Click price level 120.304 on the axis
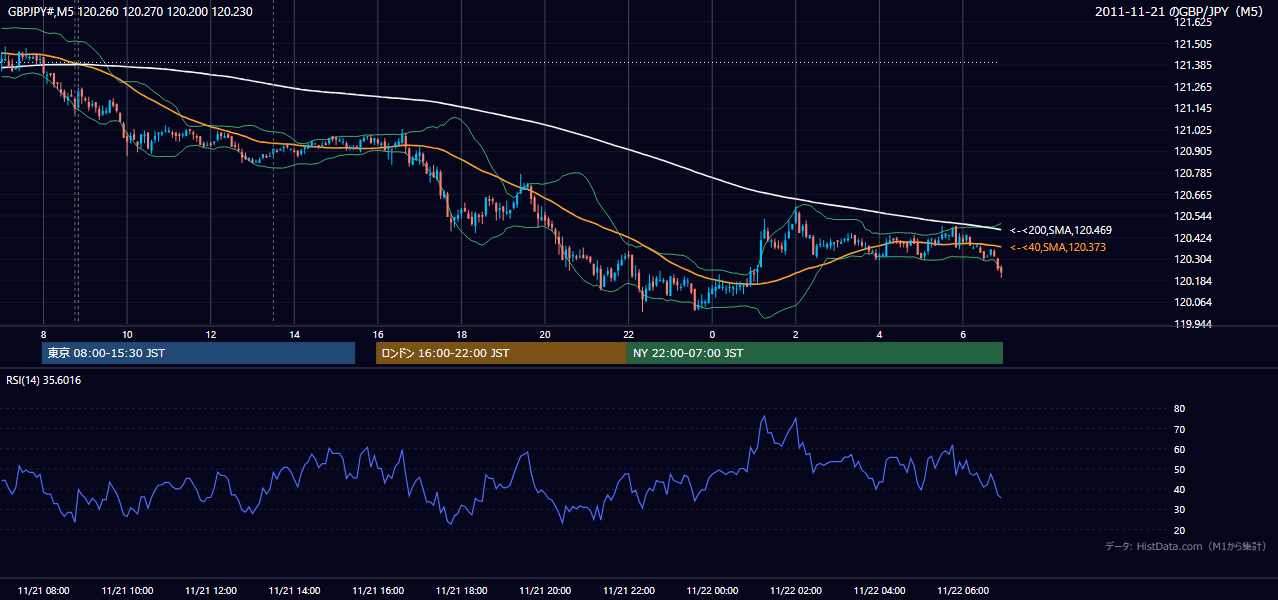The height and width of the screenshot is (600, 1278). point(1194,259)
